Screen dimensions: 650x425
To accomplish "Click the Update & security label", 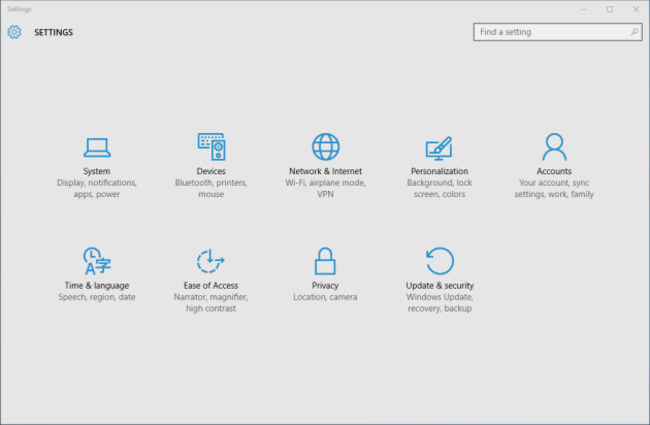I will pyautogui.click(x=440, y=286).
